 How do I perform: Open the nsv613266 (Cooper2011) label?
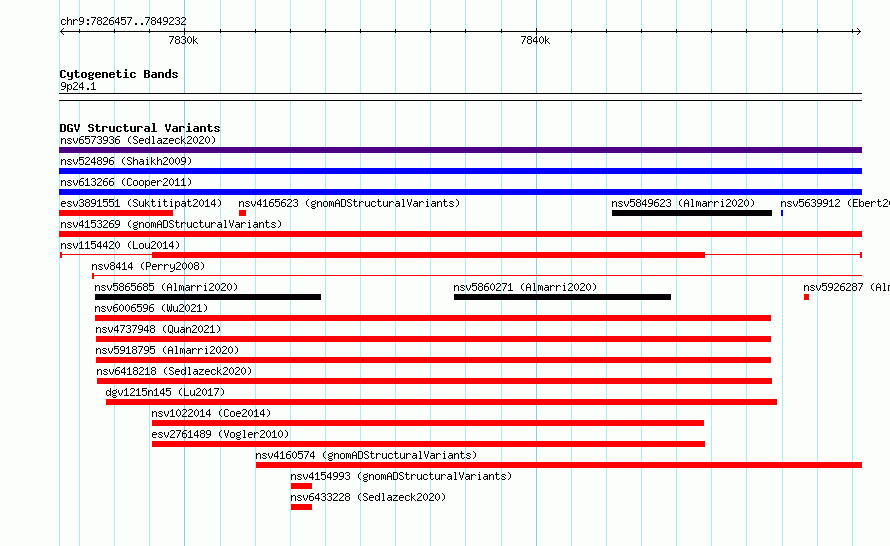pyautogui.click(x=126, y=182)
